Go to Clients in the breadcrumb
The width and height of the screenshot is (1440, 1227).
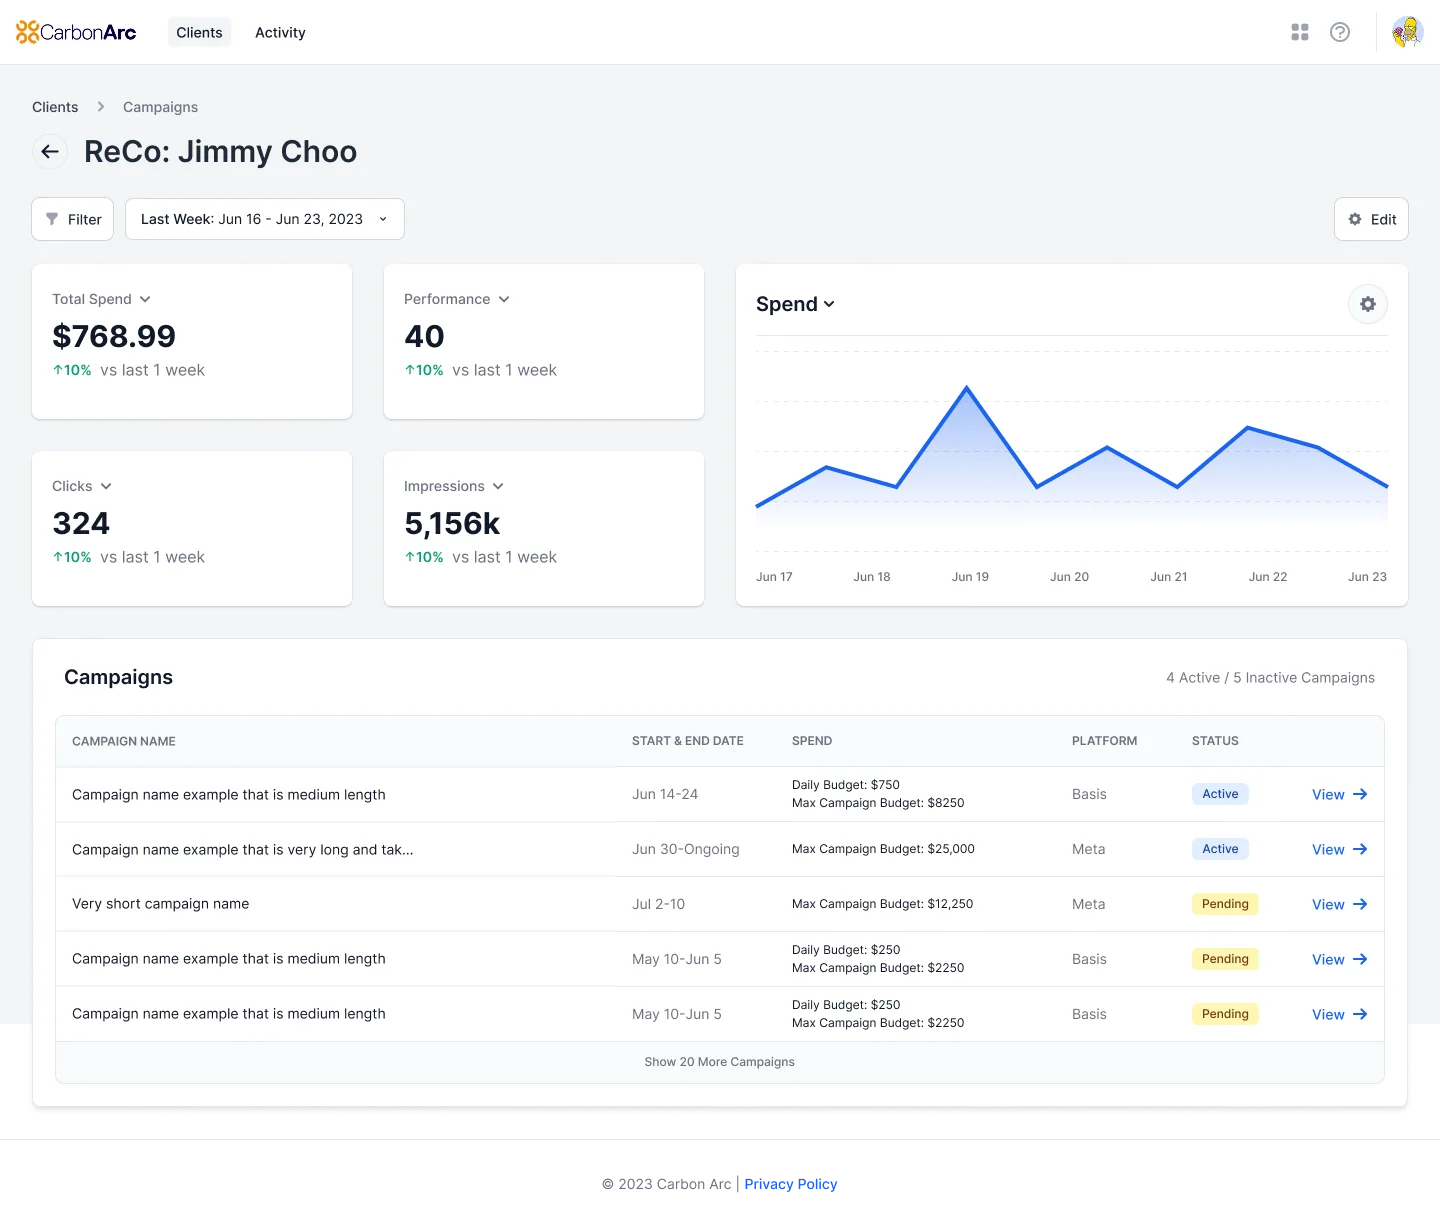click(55, 107)
